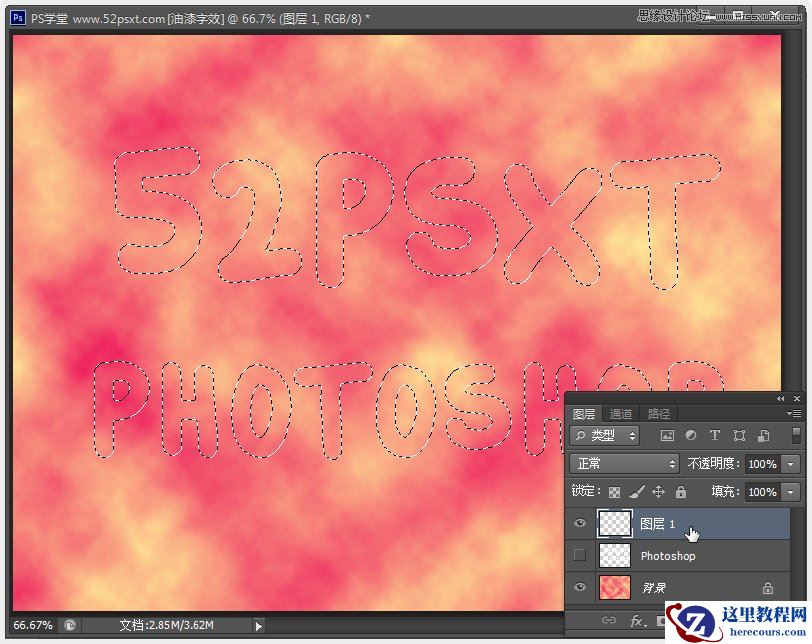This screenshot has height=644, width=812.
Task: Enable Lock transparent pixels
Action: point(614,492)
